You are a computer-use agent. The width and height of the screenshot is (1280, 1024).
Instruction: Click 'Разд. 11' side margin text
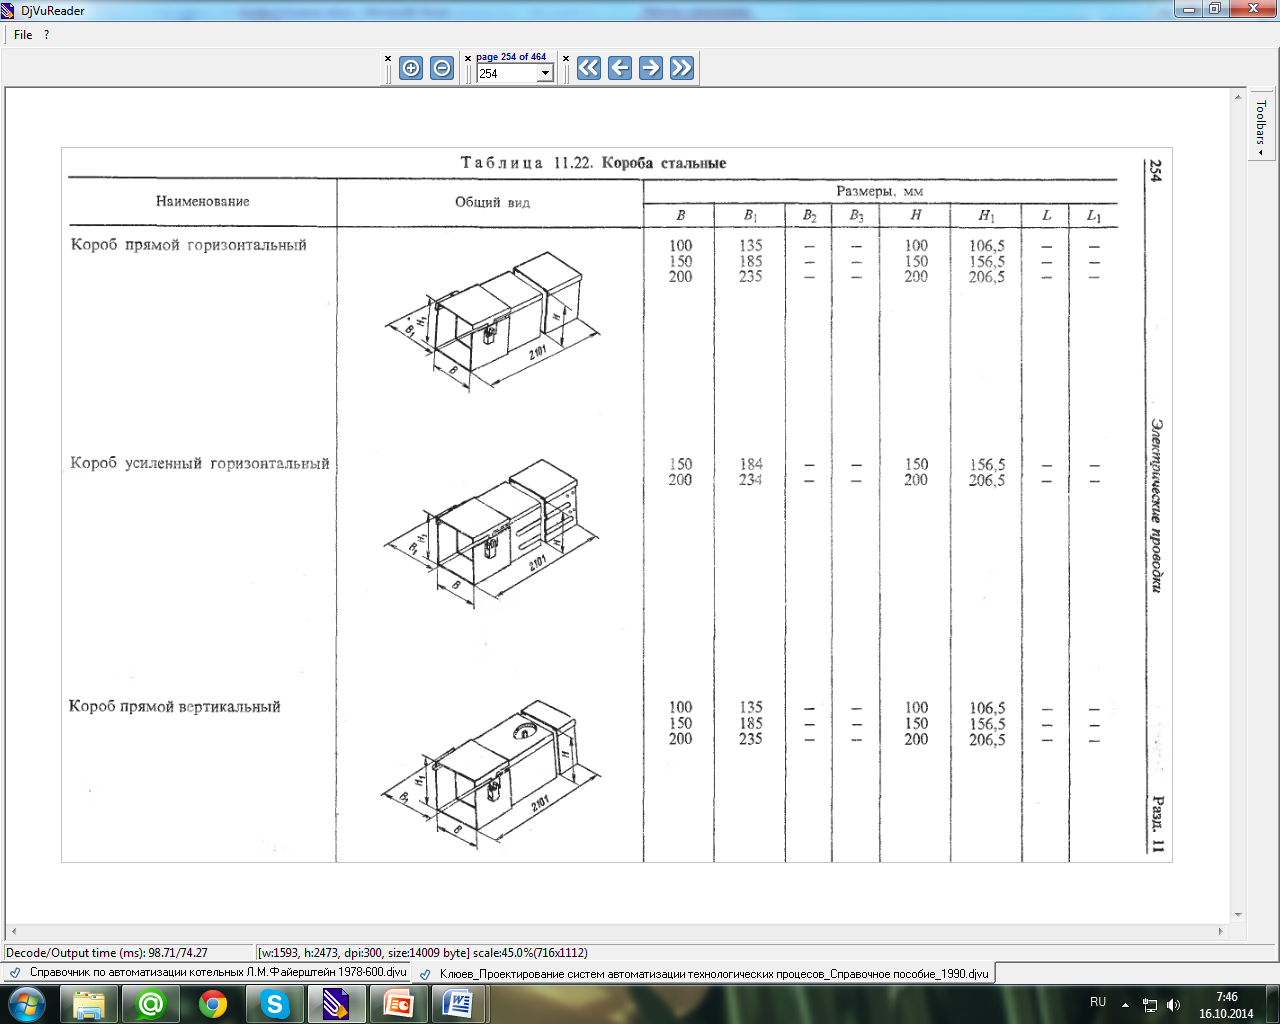(x=1157, y=824)
